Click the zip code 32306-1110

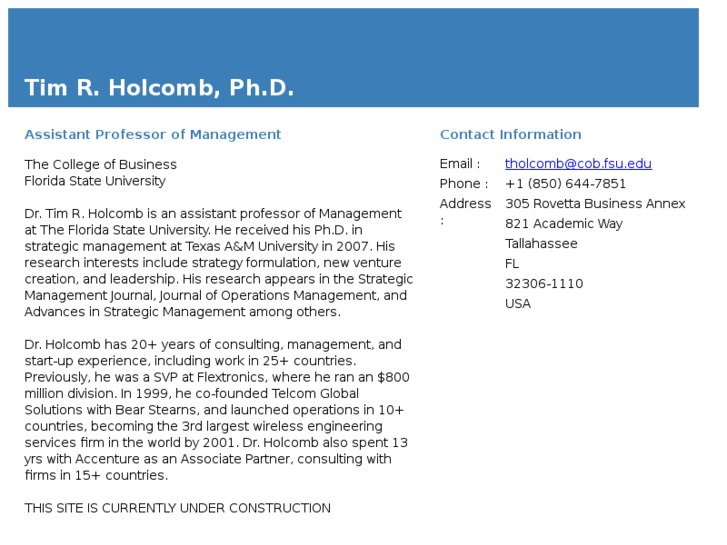coord(544,283)
